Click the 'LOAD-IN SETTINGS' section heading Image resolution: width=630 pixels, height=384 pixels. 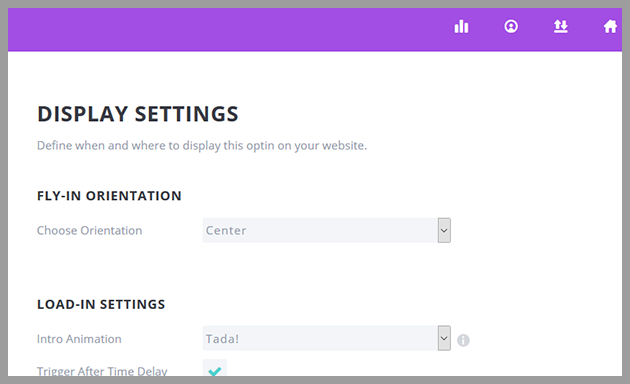point(101,304)
